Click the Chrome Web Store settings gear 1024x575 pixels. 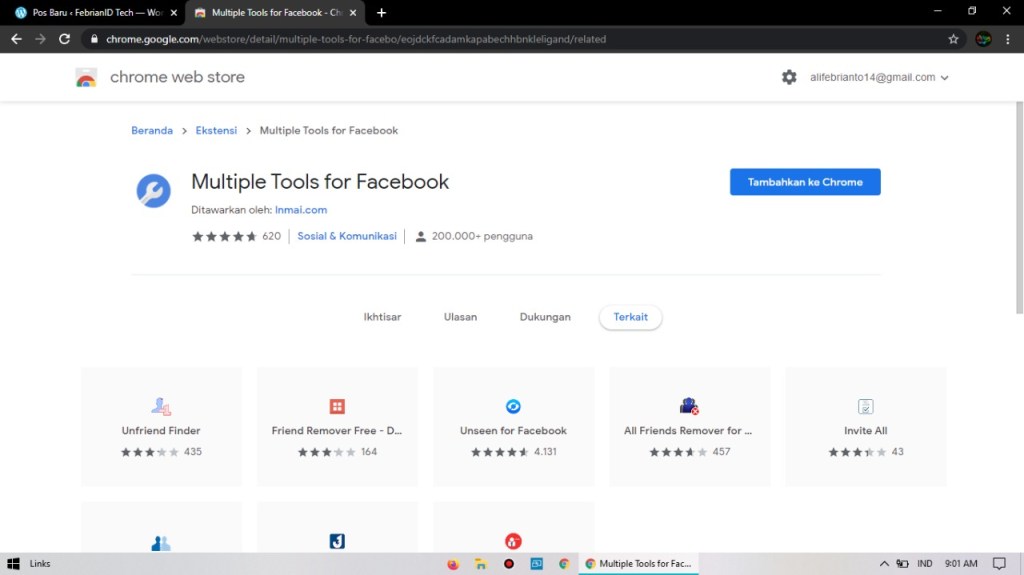pos(789,77)
